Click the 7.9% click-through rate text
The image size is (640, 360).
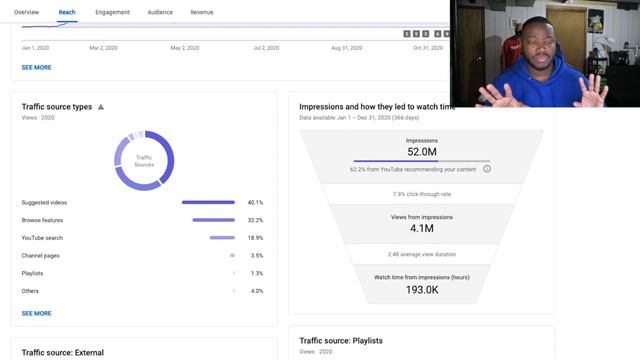coord(422,194)
